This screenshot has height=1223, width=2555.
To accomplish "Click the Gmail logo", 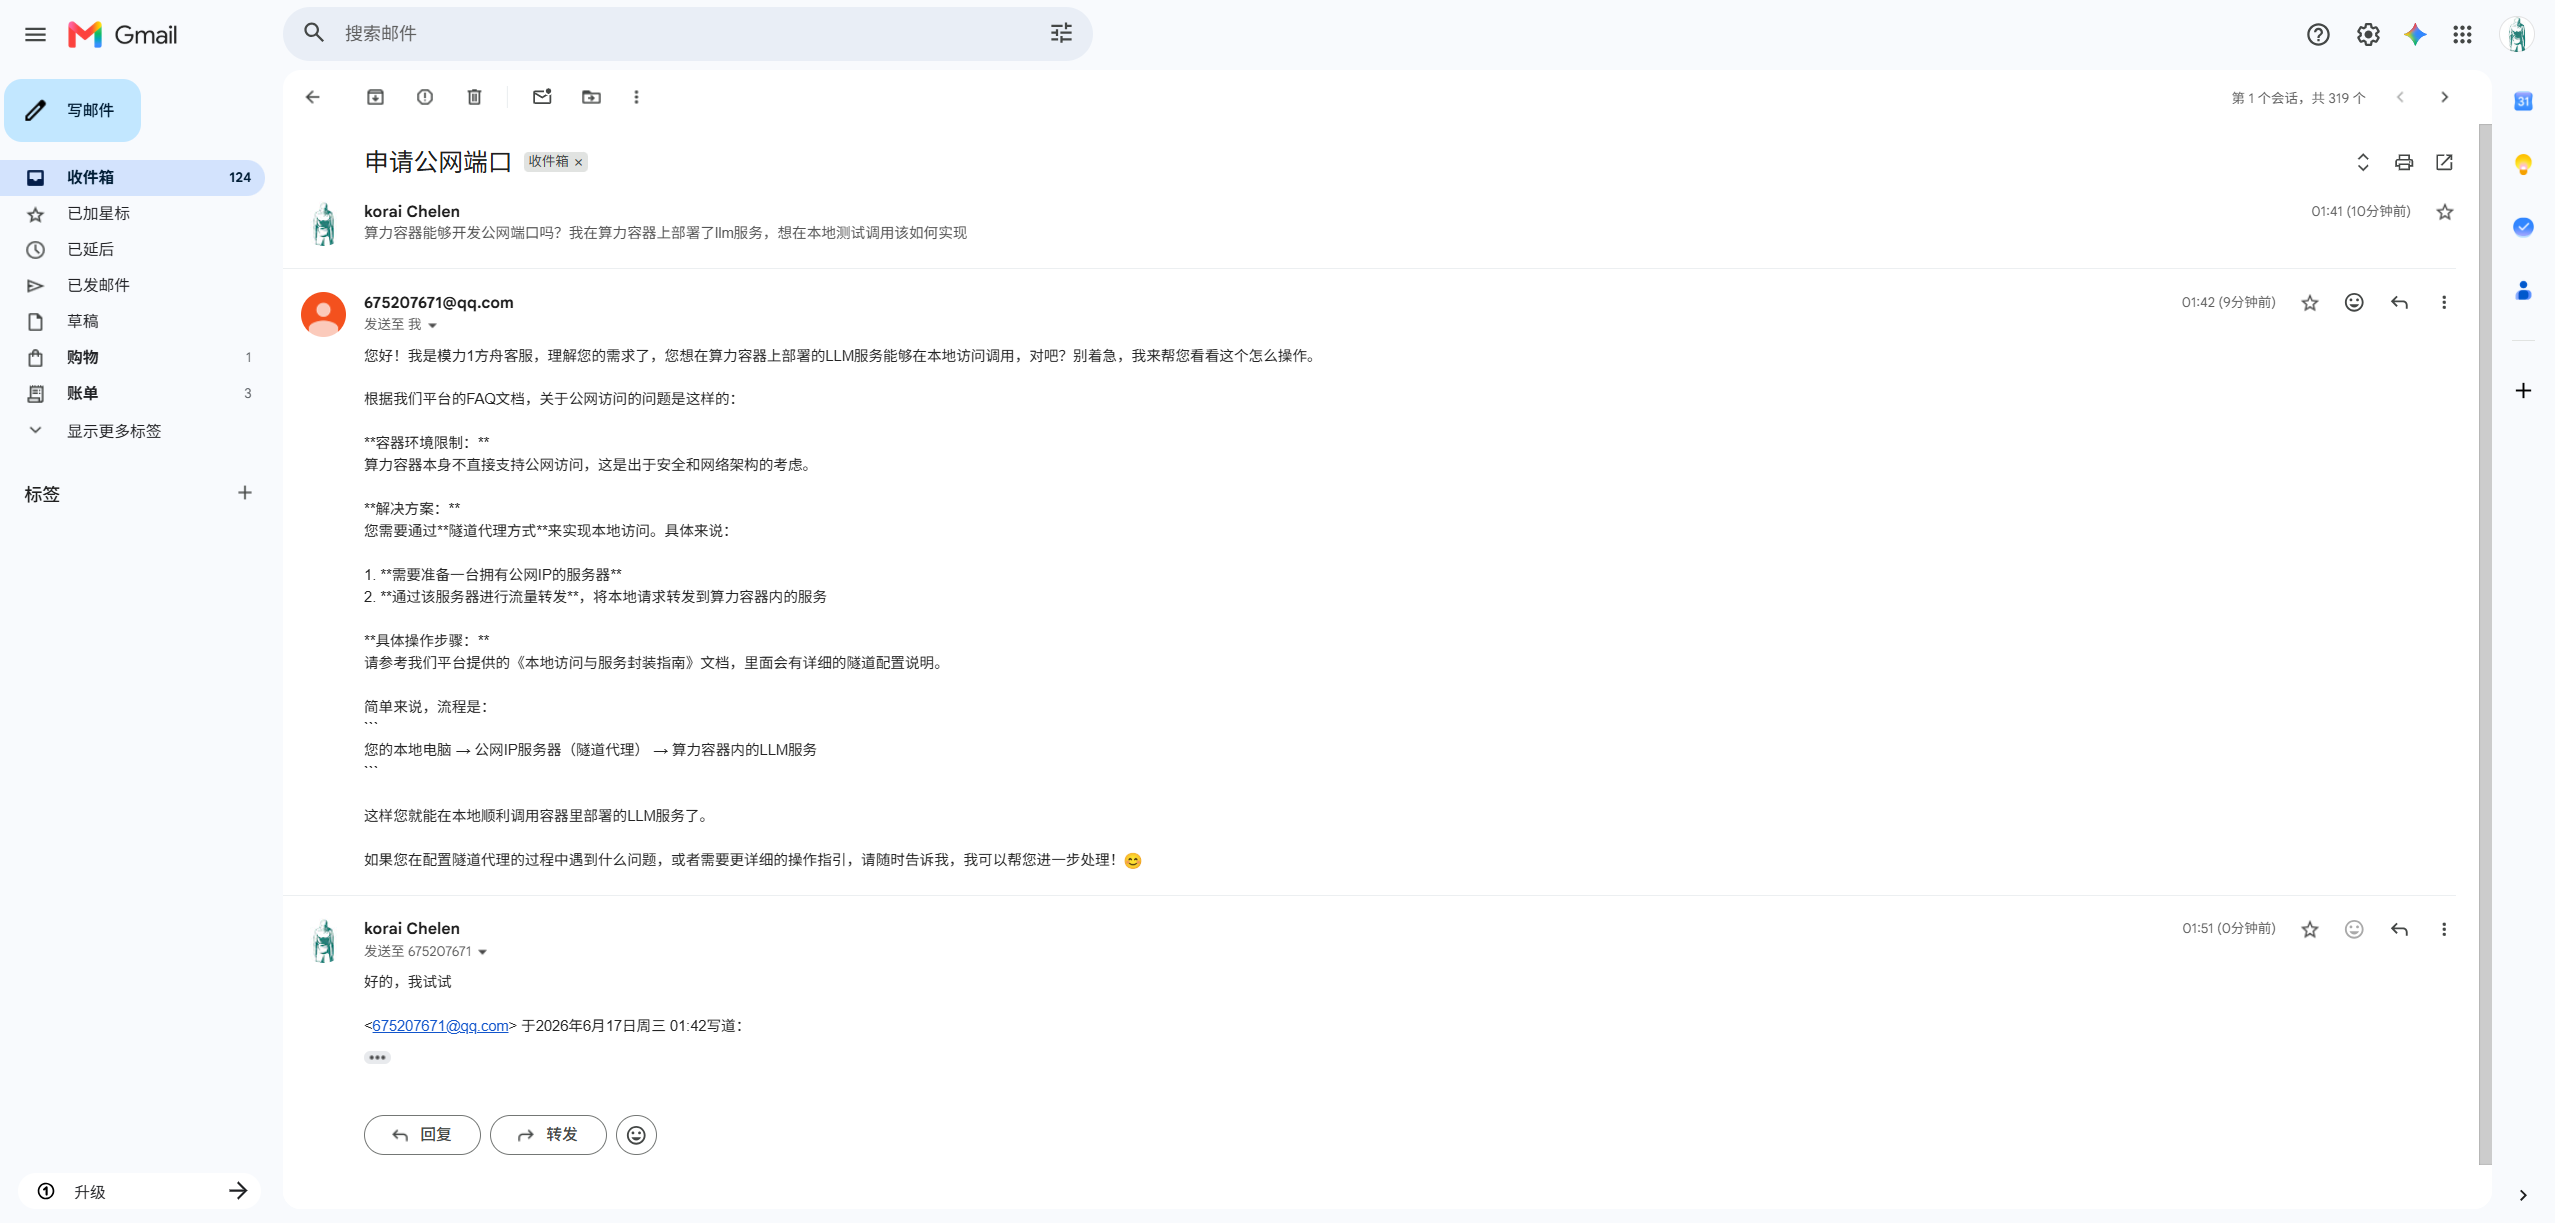I will (122, 35).
